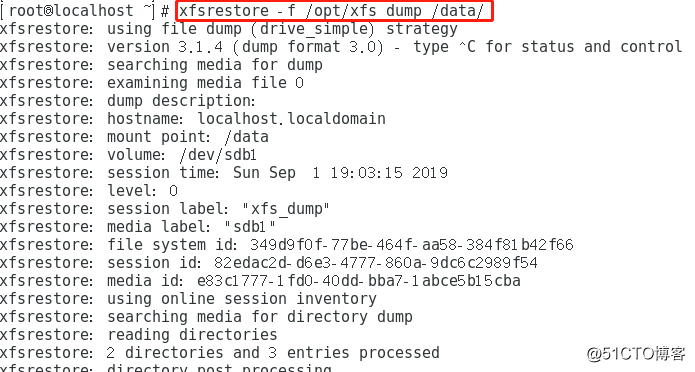Click the session label "xfs_dump" text
Viewport: 695px width, 372px height.
[219, 209]
